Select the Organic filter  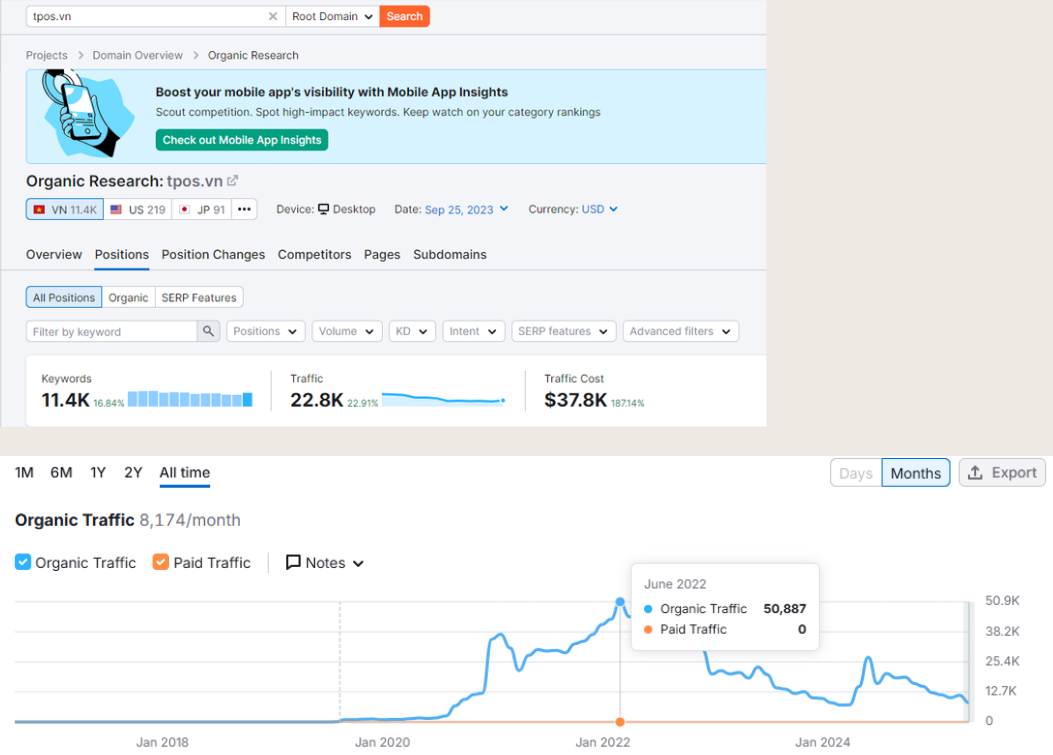[x=128, y=298]
